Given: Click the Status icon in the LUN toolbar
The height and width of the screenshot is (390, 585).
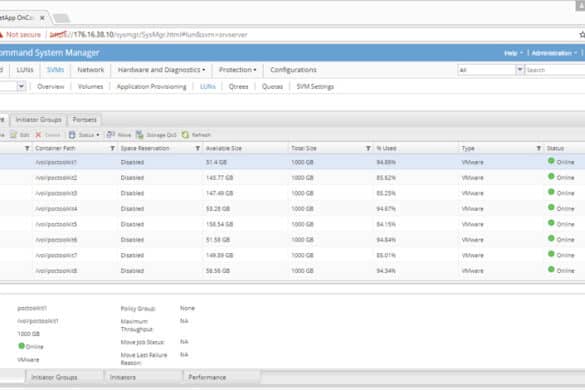Looking at the screenshot, I should tap(72, 135).
